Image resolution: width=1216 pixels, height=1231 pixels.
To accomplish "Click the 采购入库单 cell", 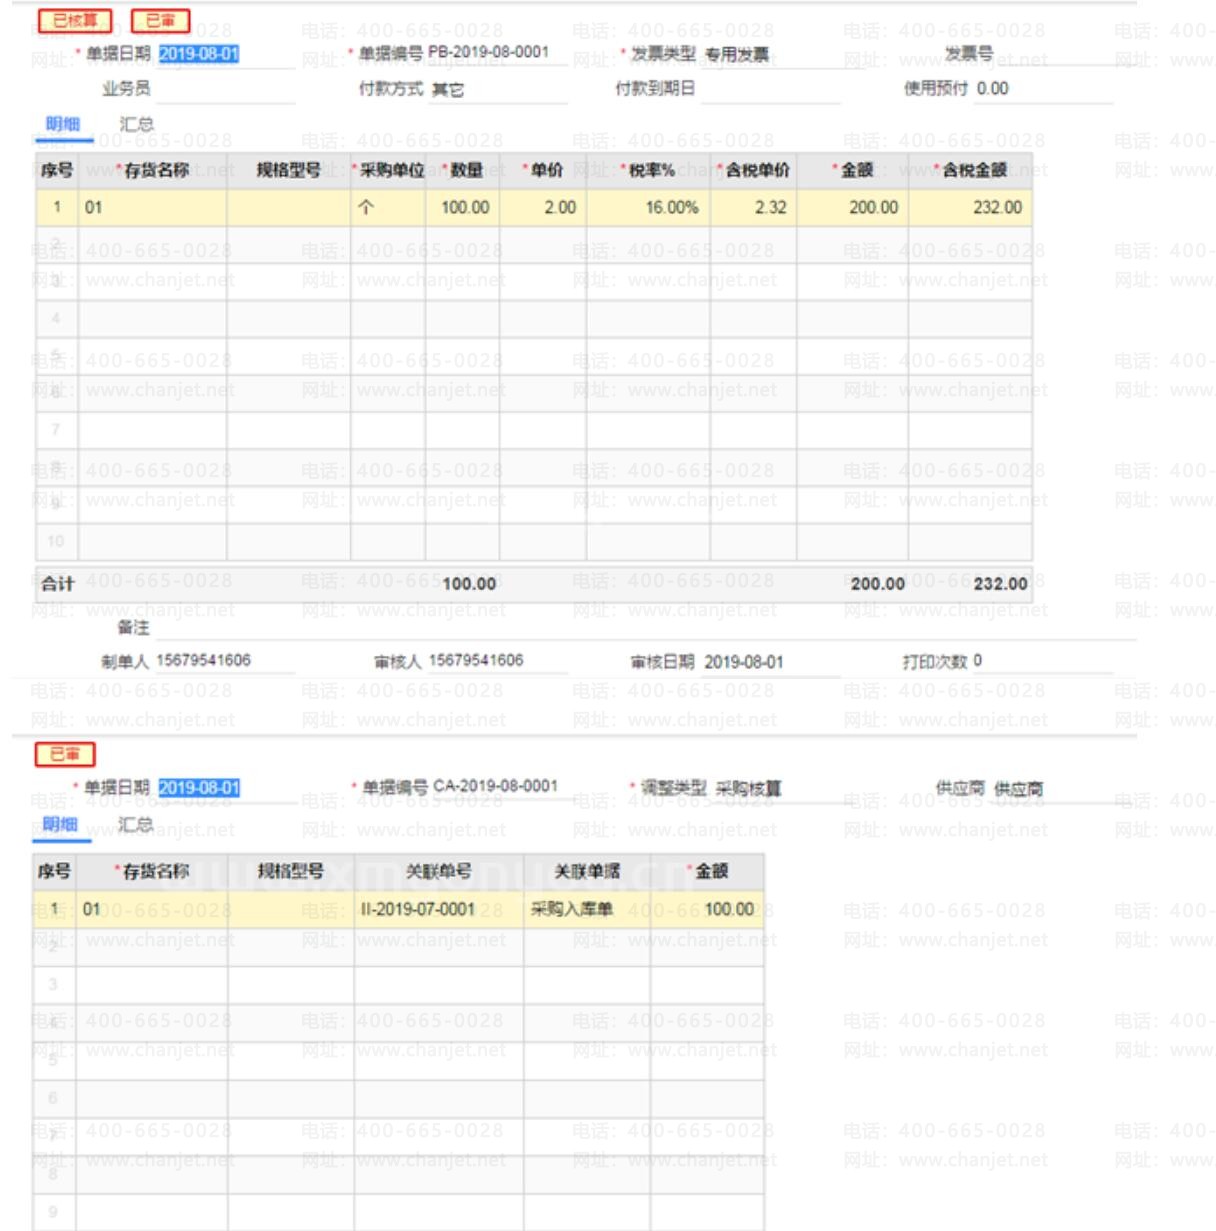I will pos(587,909).
